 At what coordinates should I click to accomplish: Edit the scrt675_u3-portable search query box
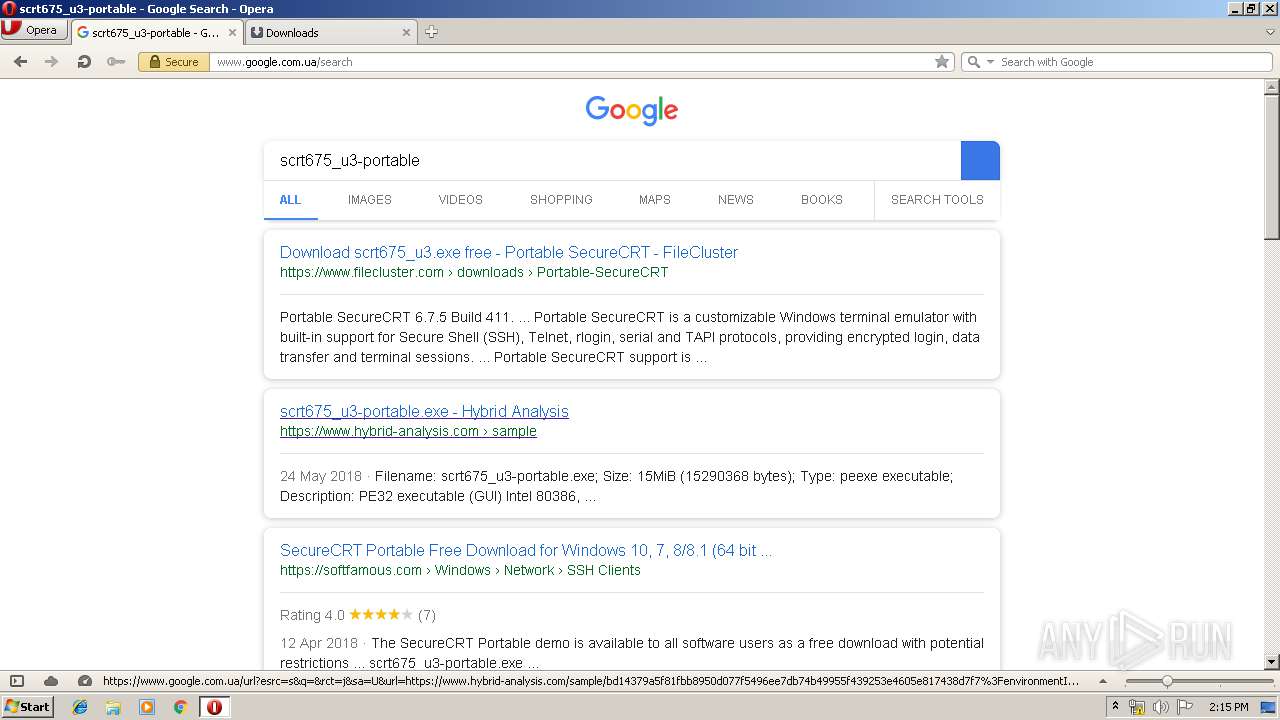[x=612, y=160]
